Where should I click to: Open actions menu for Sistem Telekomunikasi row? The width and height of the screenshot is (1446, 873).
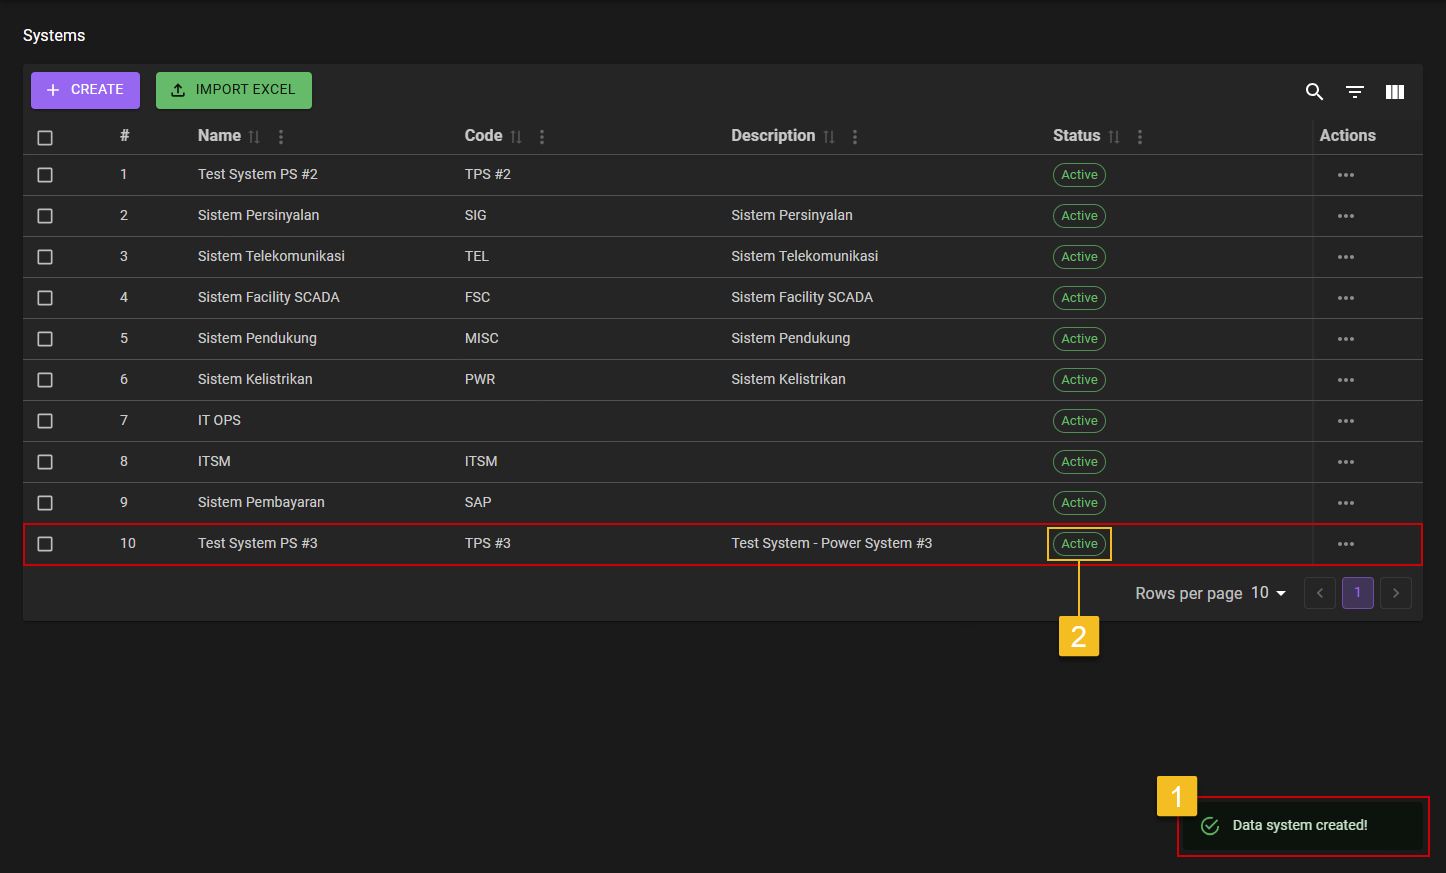1345,257
